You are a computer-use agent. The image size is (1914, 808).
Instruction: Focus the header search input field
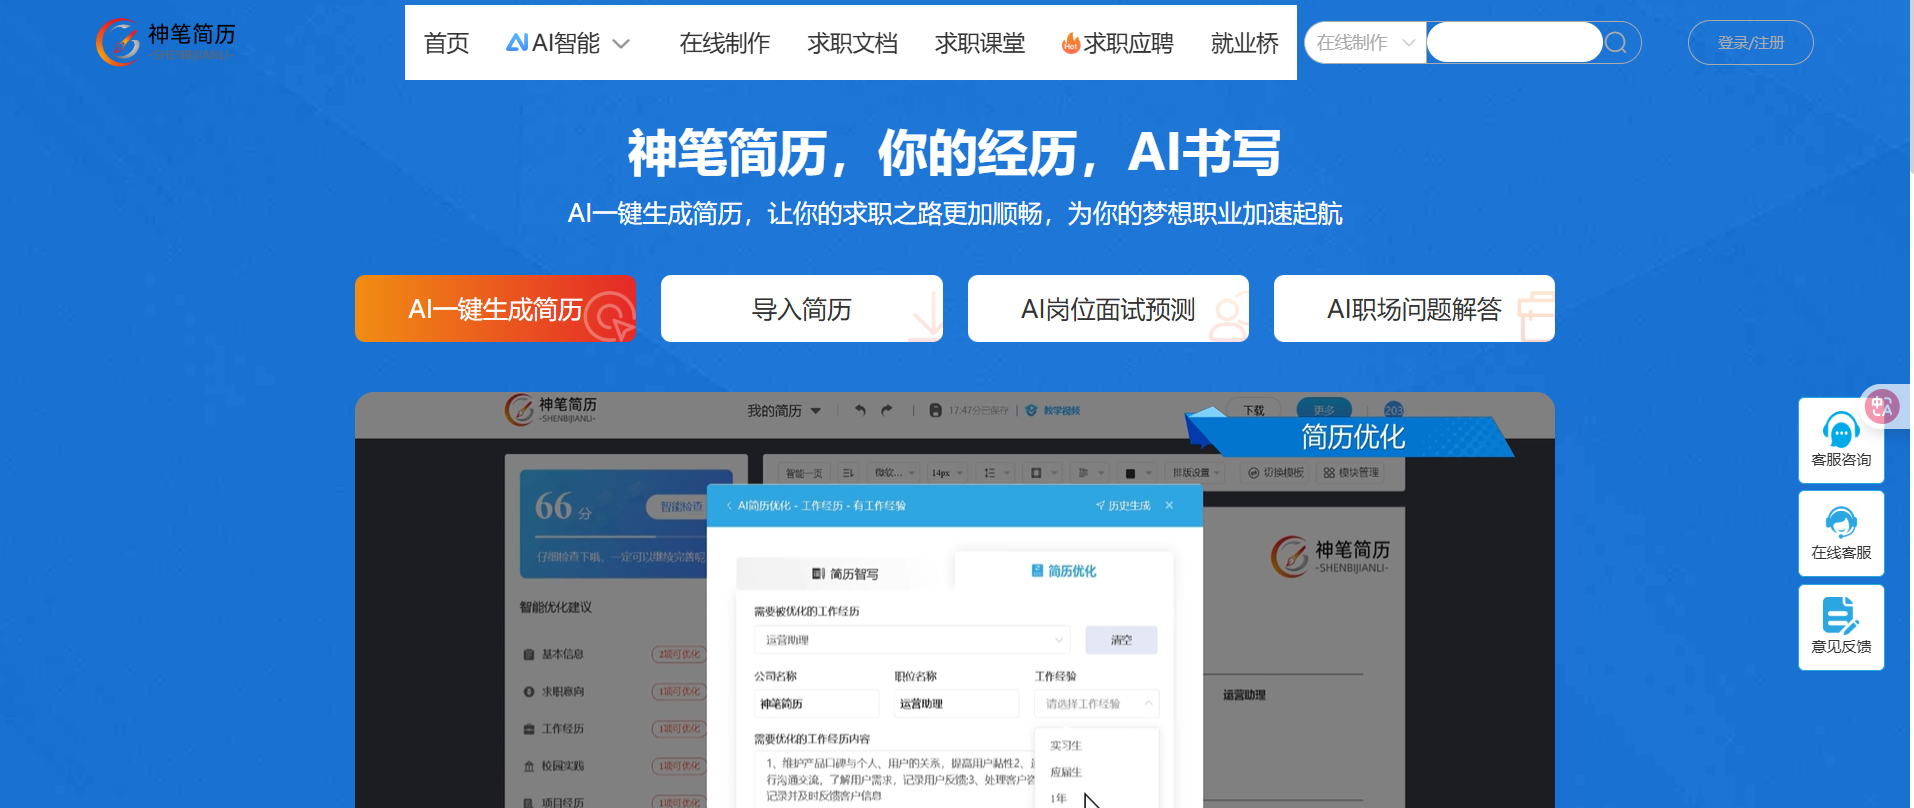(1513, 42)
